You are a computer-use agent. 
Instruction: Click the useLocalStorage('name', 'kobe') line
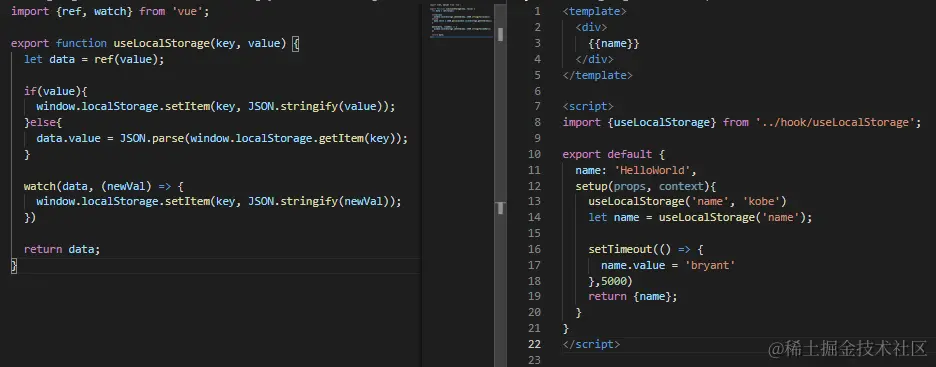(x=687, y=201)
